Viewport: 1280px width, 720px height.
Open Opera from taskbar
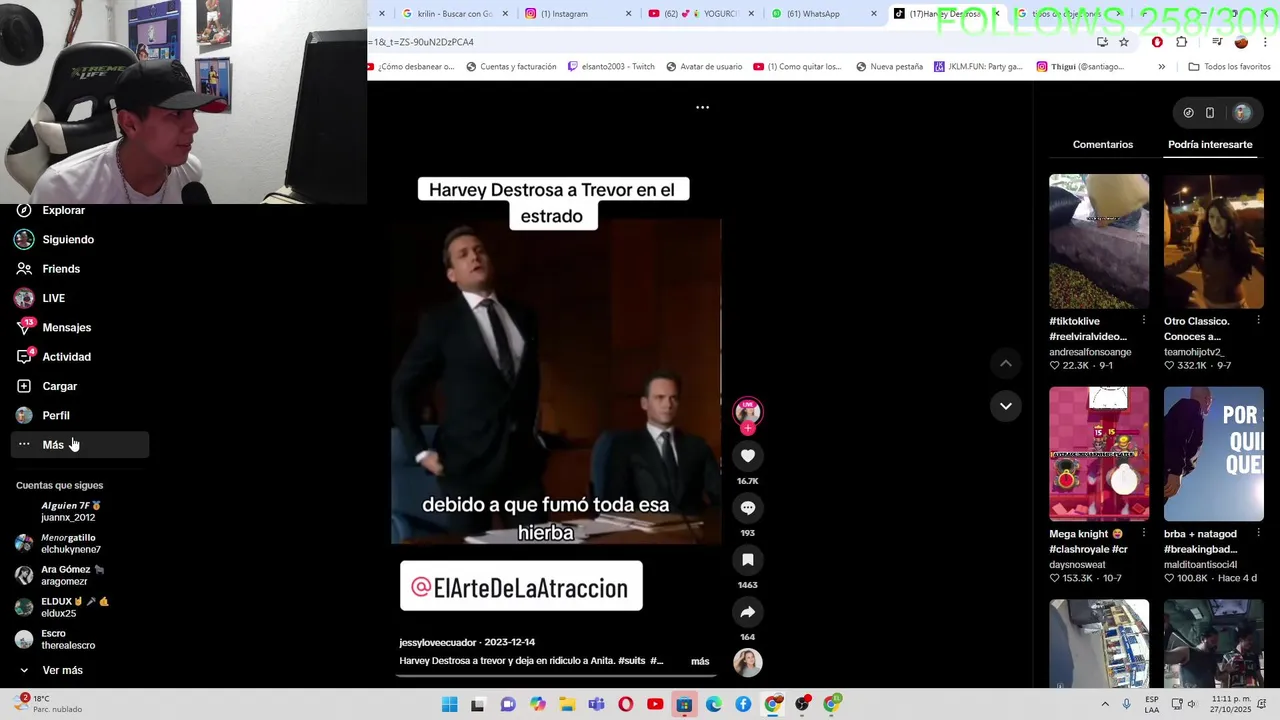coord(626,705)
